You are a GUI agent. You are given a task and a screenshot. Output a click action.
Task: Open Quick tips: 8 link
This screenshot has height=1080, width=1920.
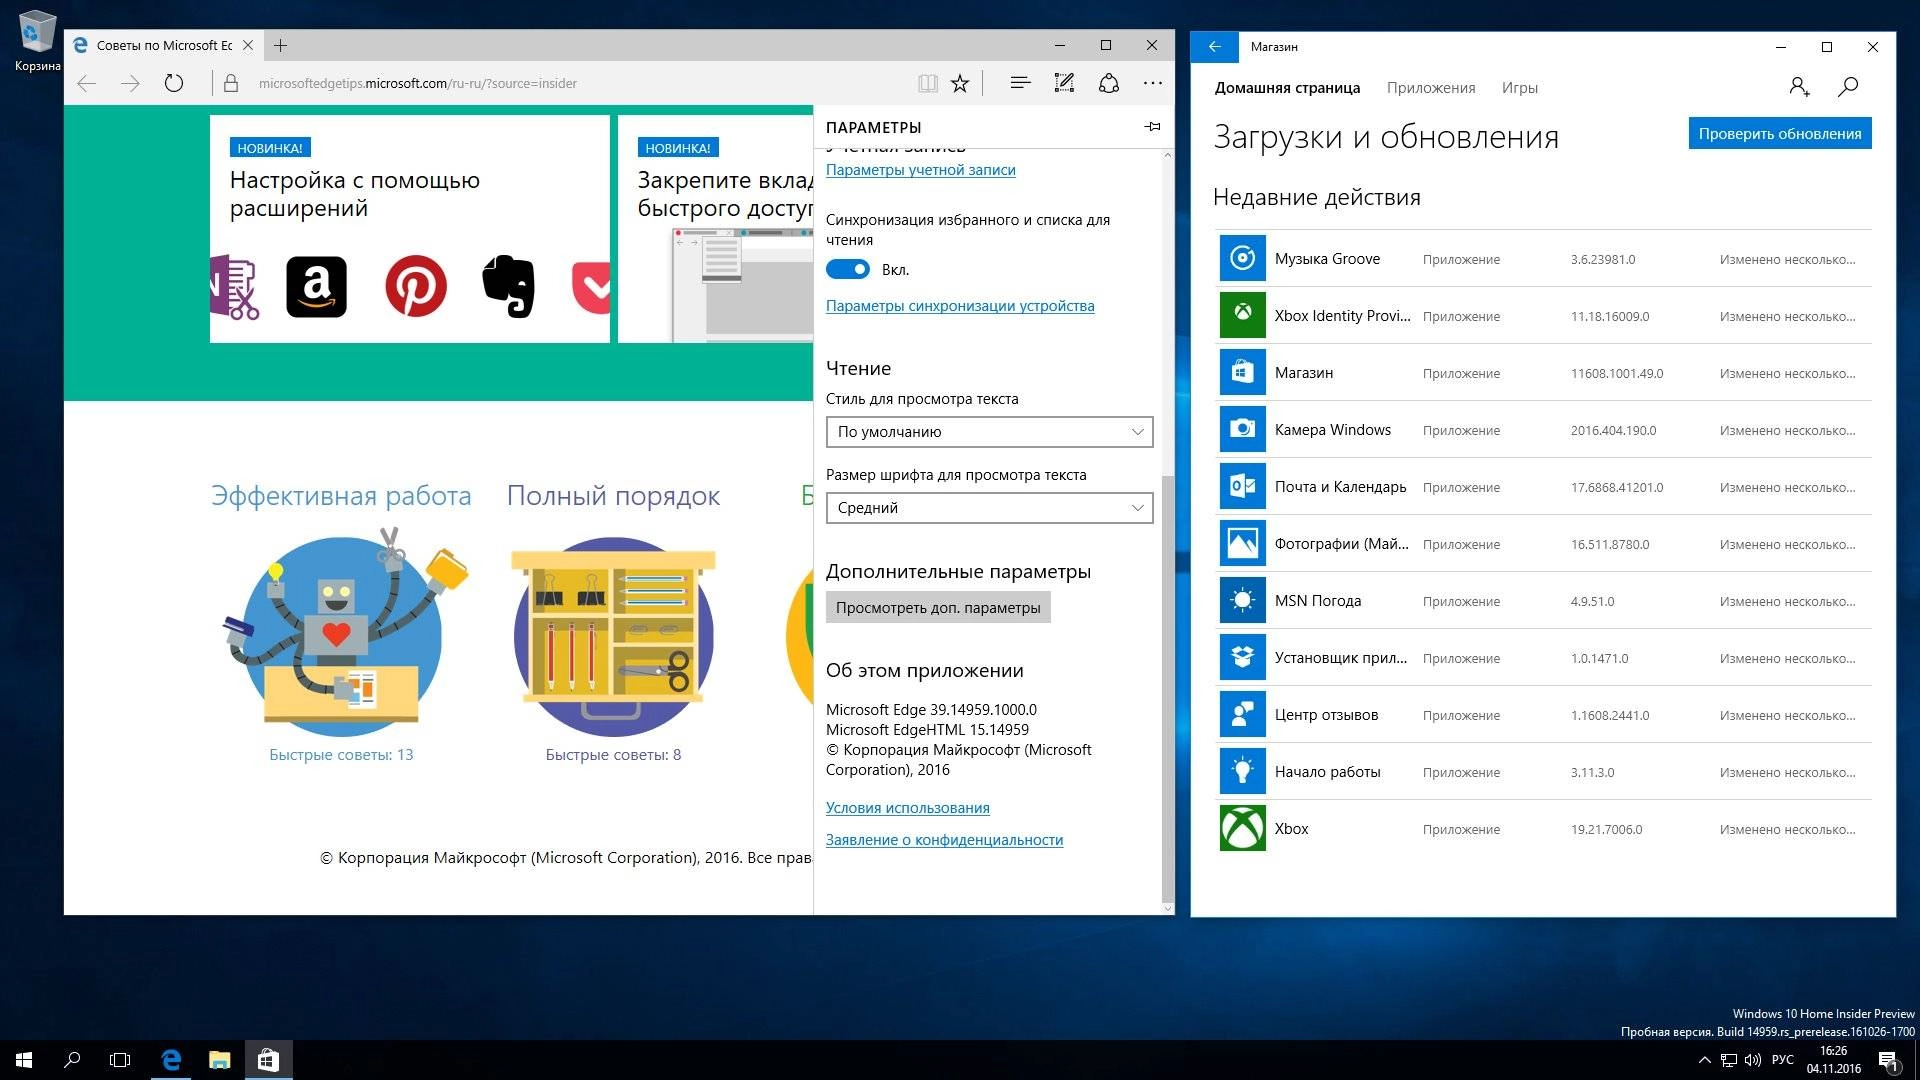(613, 755)
